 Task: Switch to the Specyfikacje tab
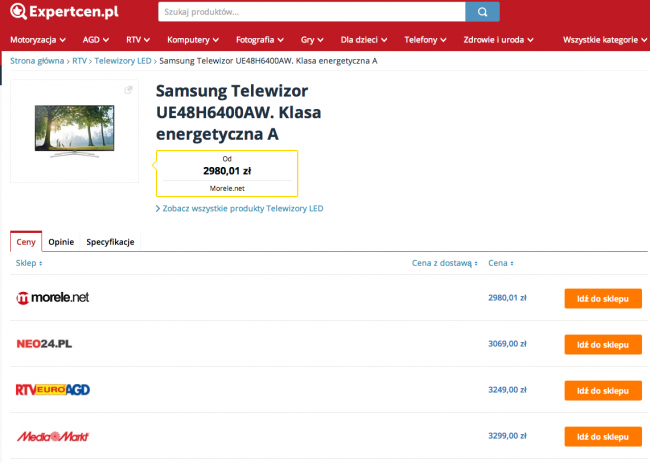(x=110, y=242)
